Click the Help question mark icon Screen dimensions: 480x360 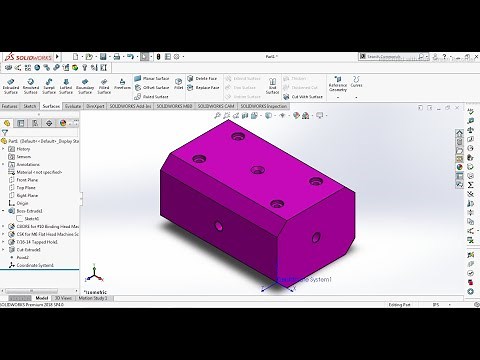pyautogui.click(x=444, y=57)
